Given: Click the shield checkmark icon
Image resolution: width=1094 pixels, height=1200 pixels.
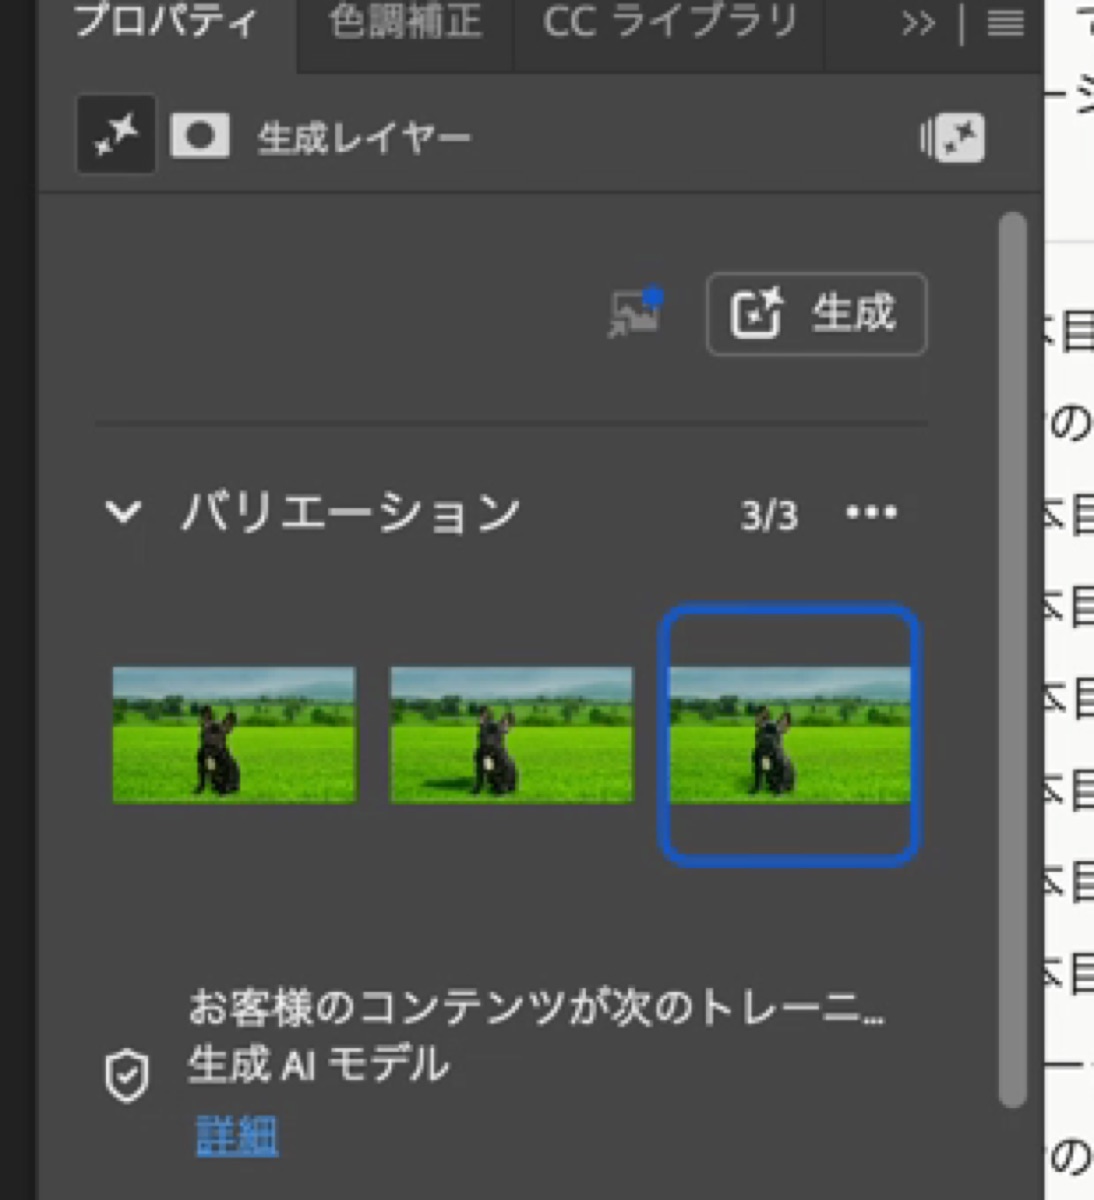Looking at the screenshot, I should tap(127, 1075).
